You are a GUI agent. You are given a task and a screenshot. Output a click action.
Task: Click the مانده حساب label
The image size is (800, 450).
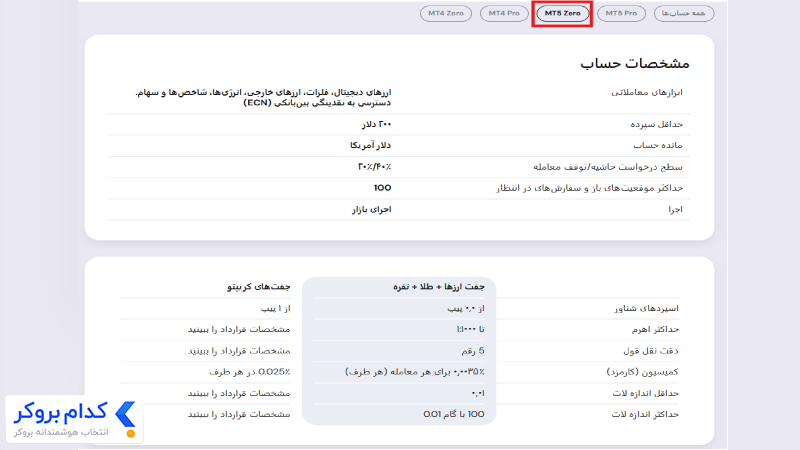coord(658,145)
